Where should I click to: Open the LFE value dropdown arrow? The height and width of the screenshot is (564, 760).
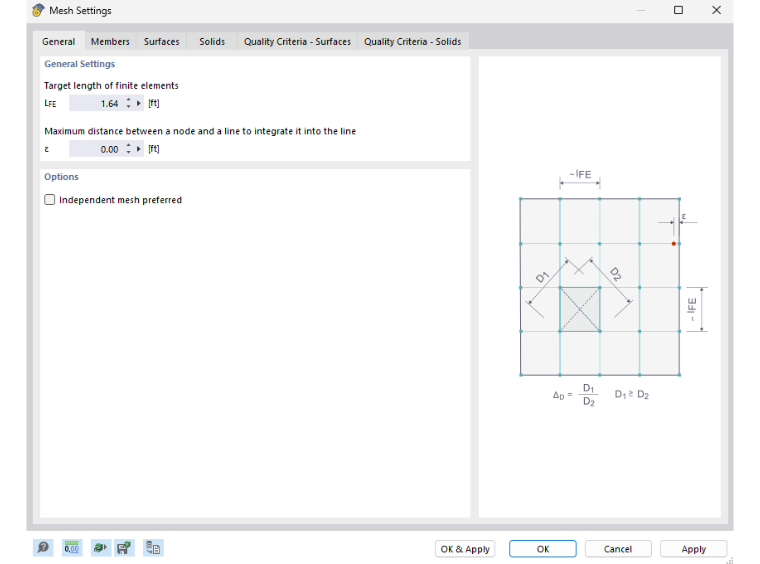[x=139, y=103]
